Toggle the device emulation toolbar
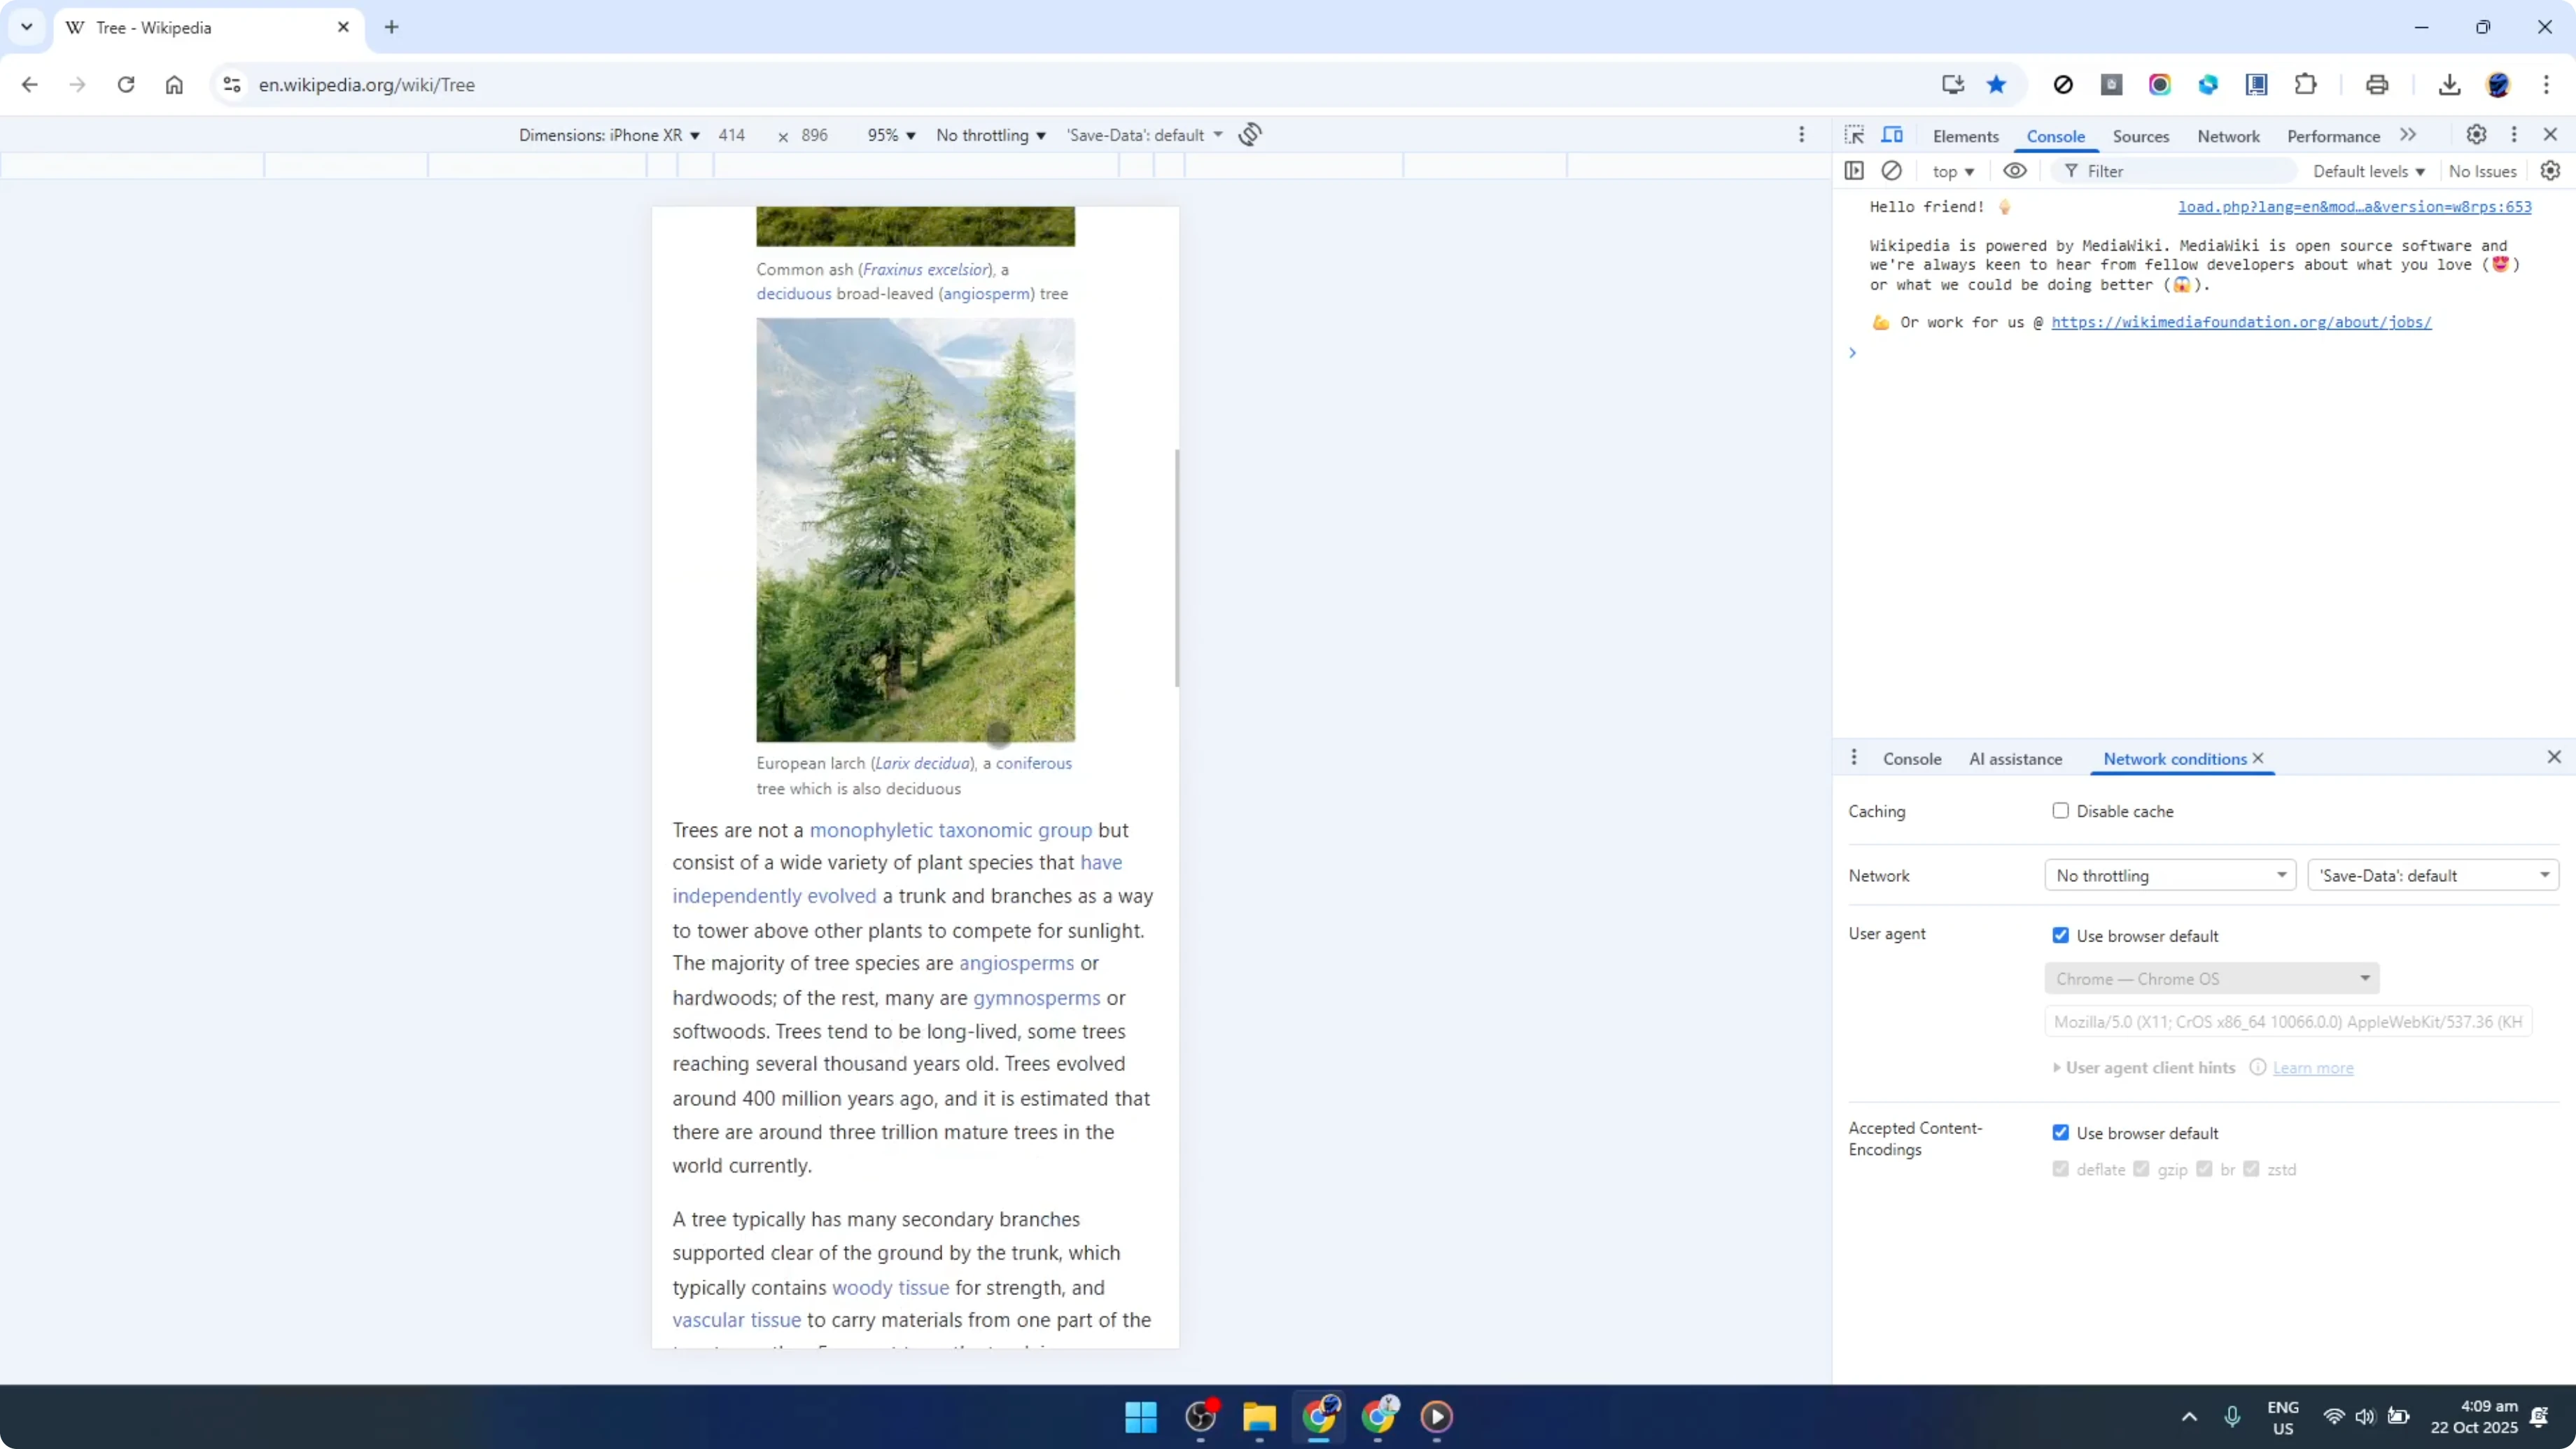The height and width of the screenshot is (1449, 2576). click(x=1893, y=135)
